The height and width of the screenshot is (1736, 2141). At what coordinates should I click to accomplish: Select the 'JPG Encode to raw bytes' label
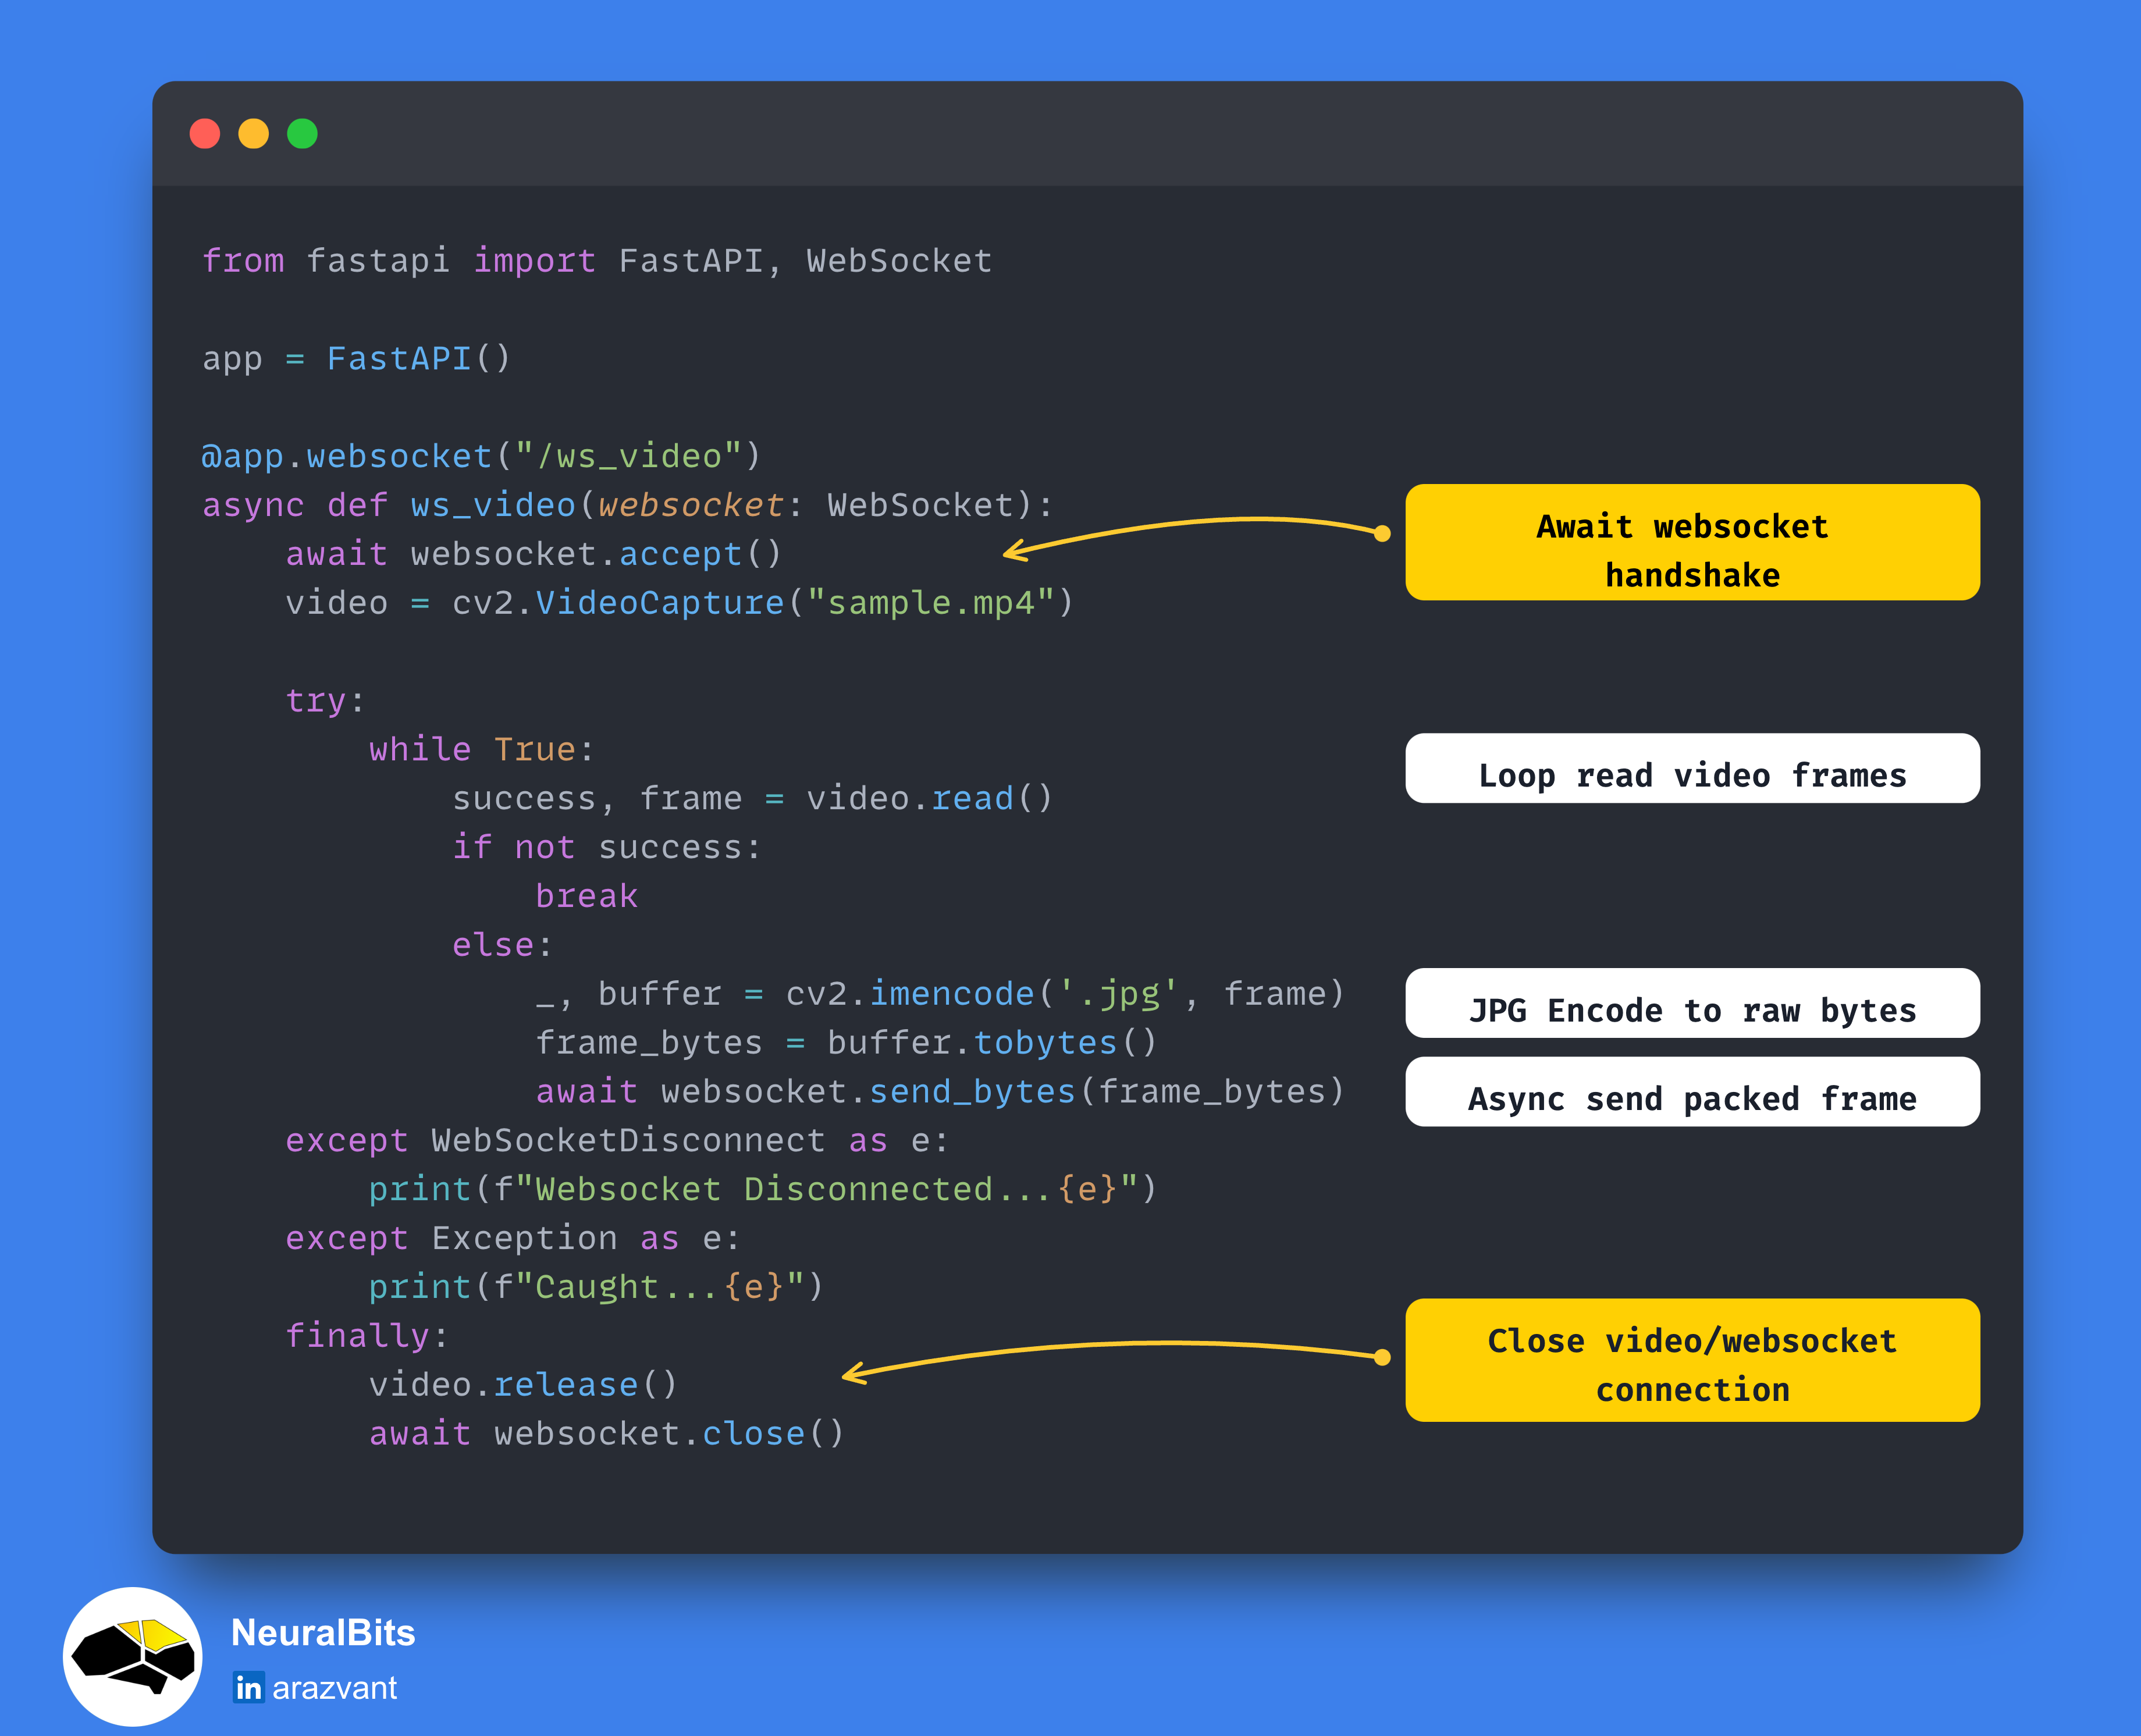click(1692, 1003)
